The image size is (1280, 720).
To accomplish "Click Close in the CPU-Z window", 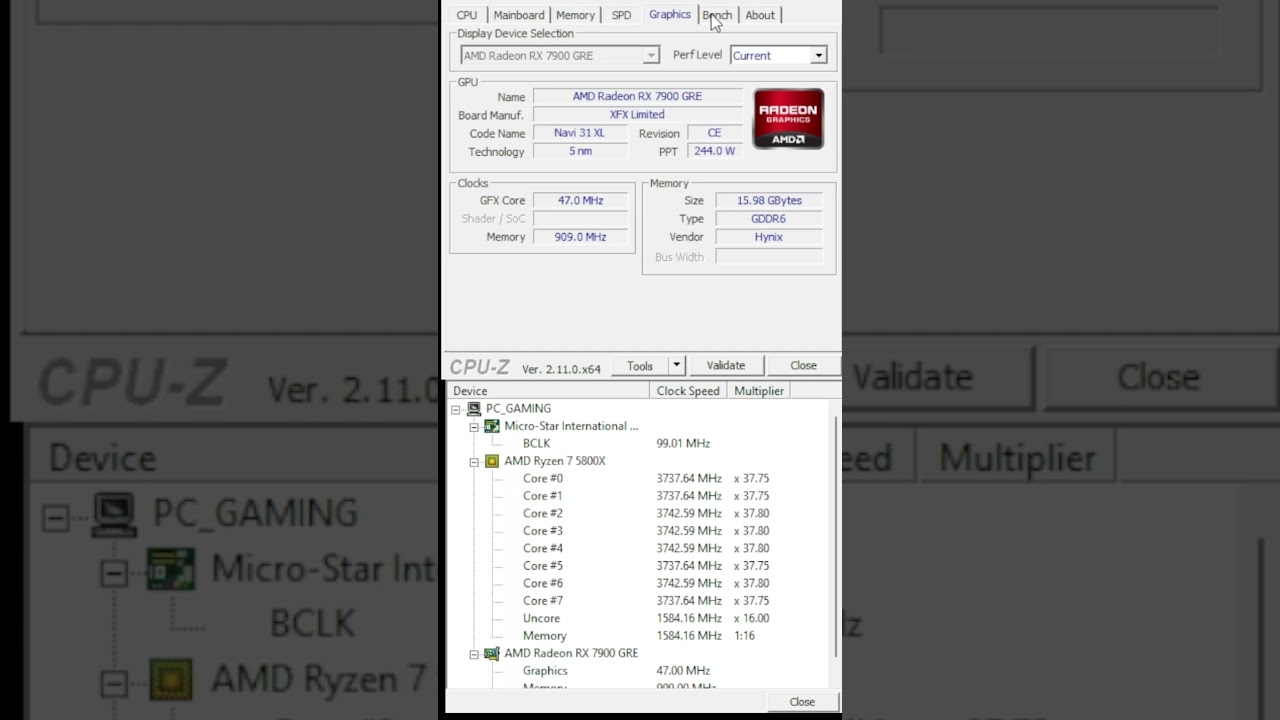I will click(x=803, y=366).
